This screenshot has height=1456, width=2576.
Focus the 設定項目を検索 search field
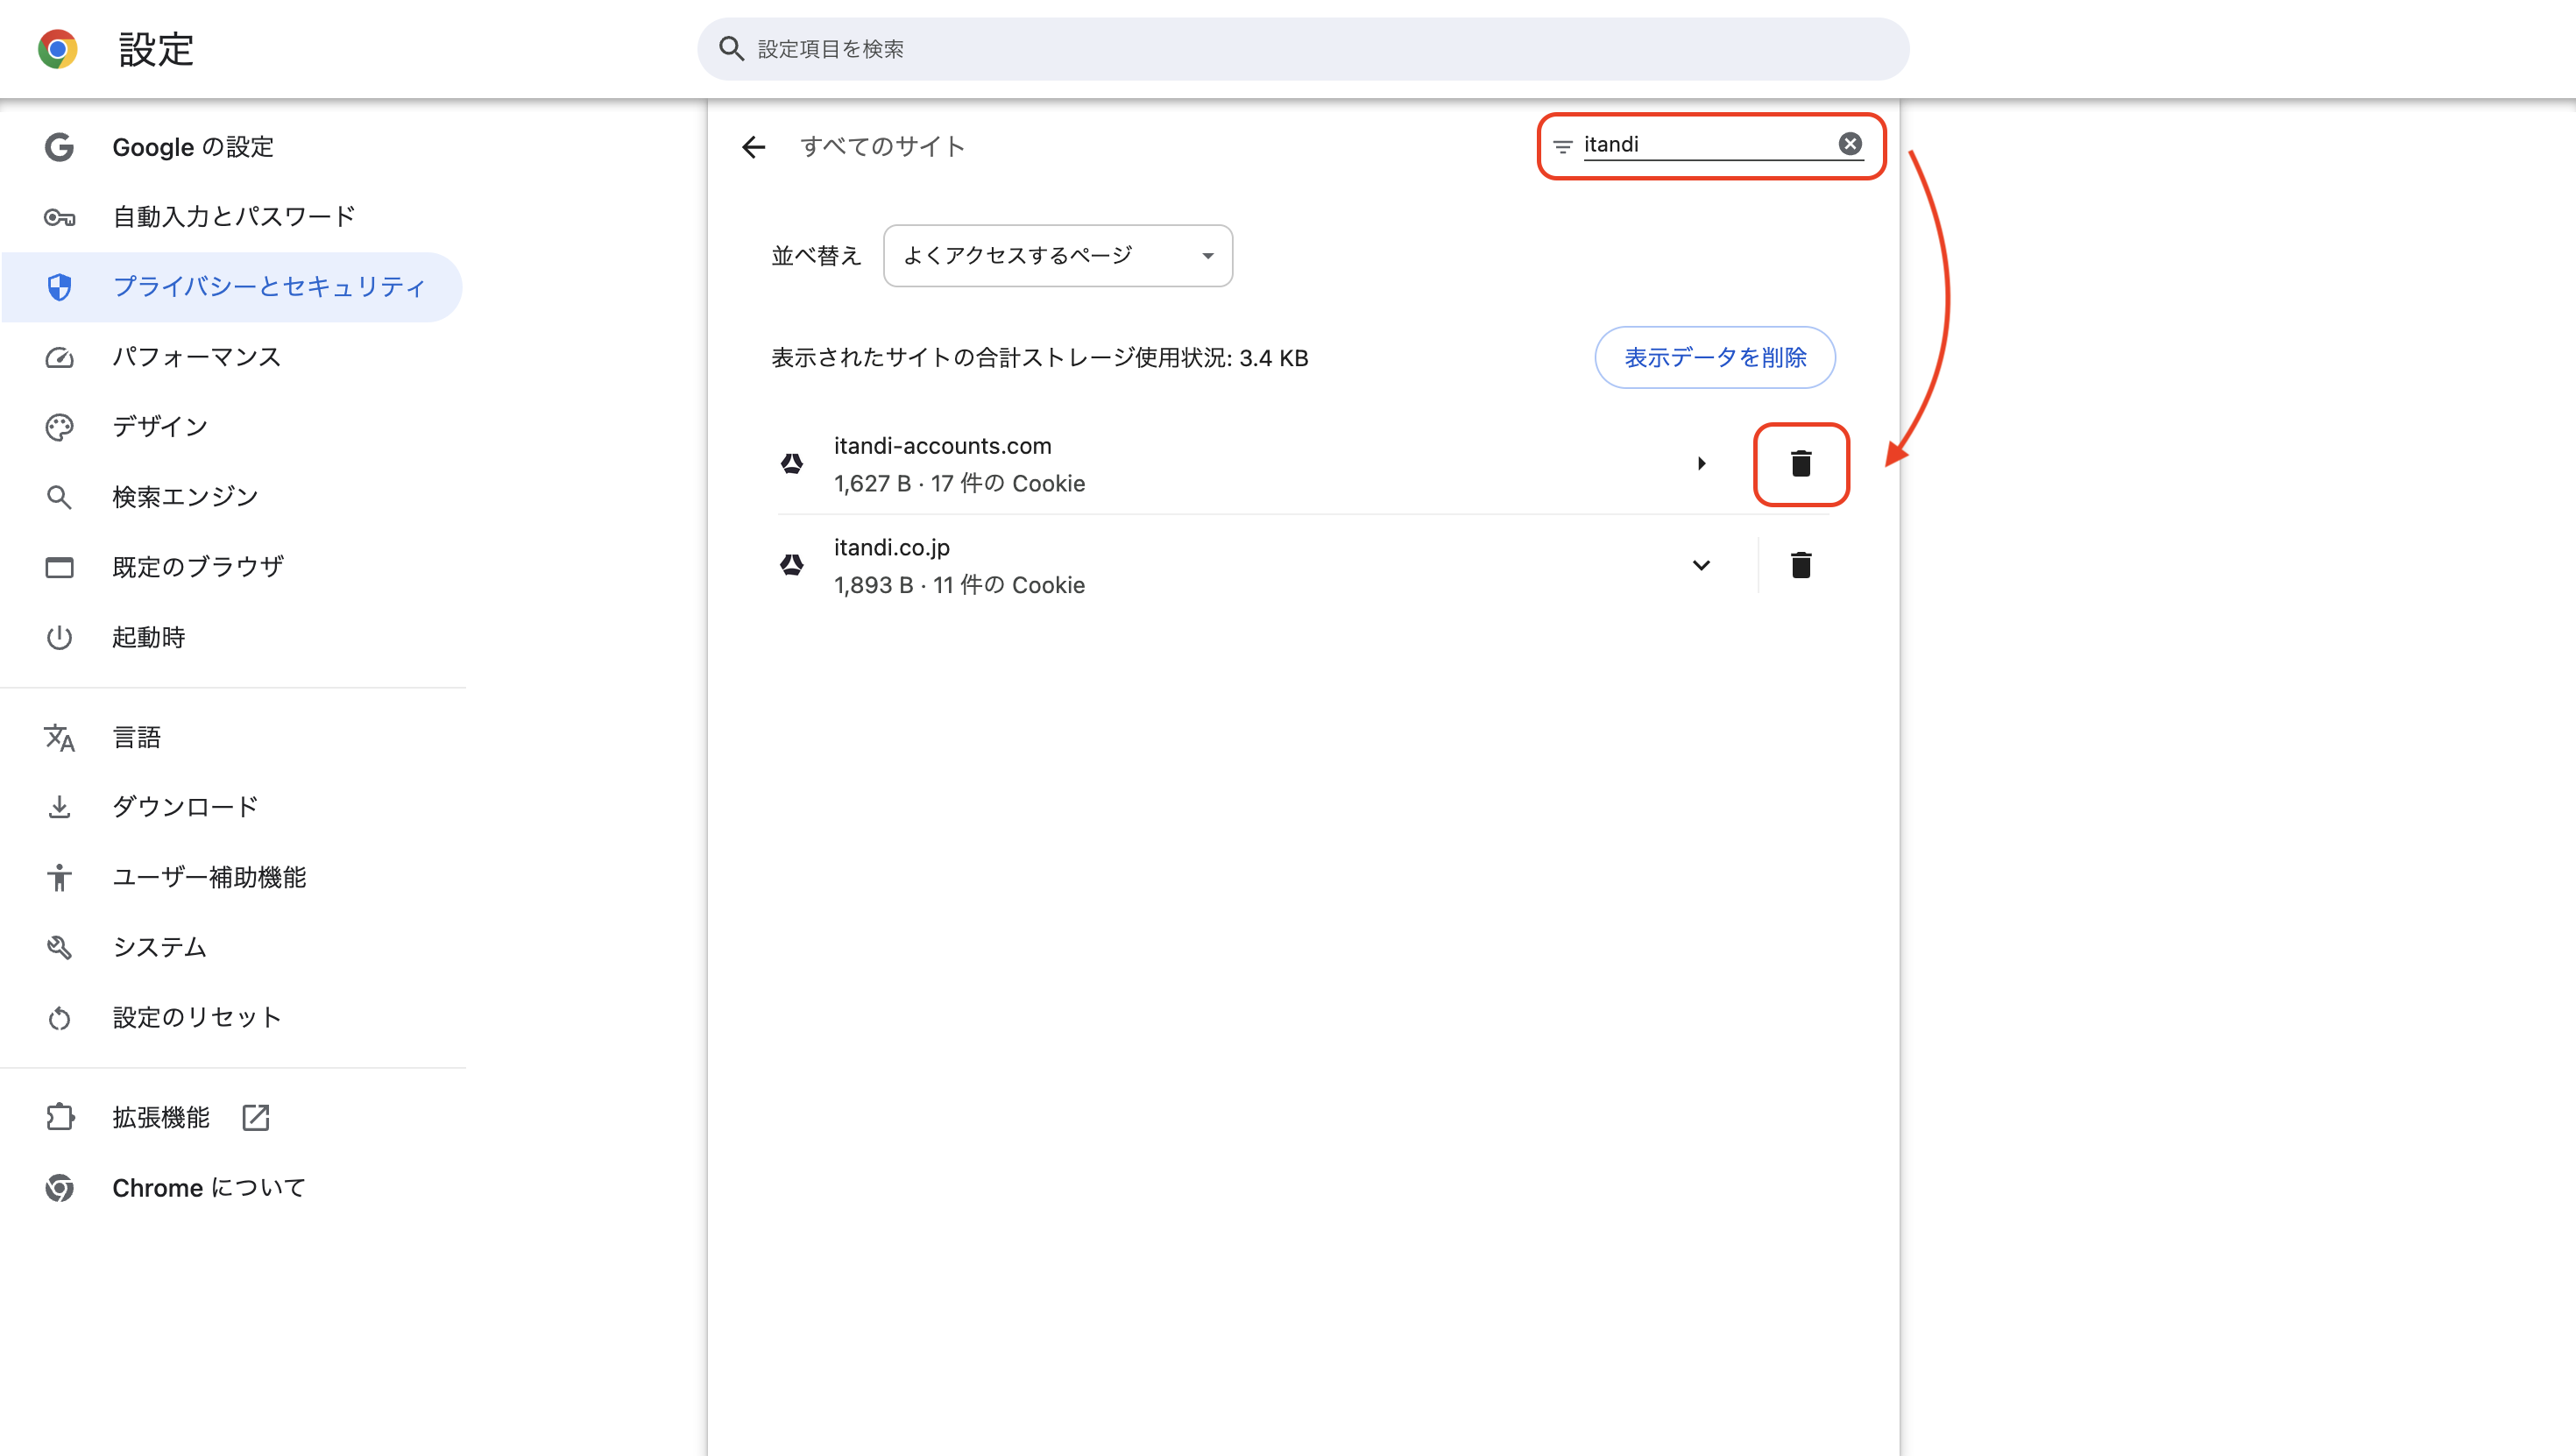[1303, 48]
